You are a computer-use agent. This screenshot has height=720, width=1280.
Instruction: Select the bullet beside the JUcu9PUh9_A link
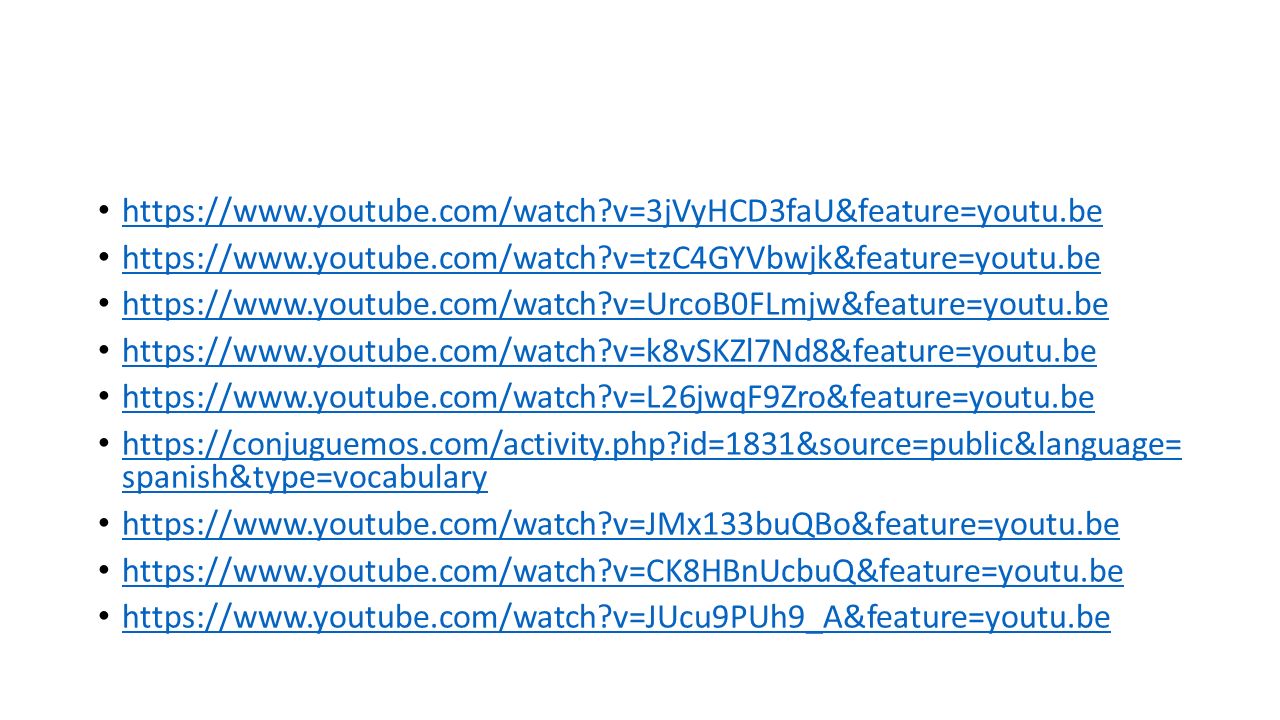pyautogui.click(x=104, y=618)
